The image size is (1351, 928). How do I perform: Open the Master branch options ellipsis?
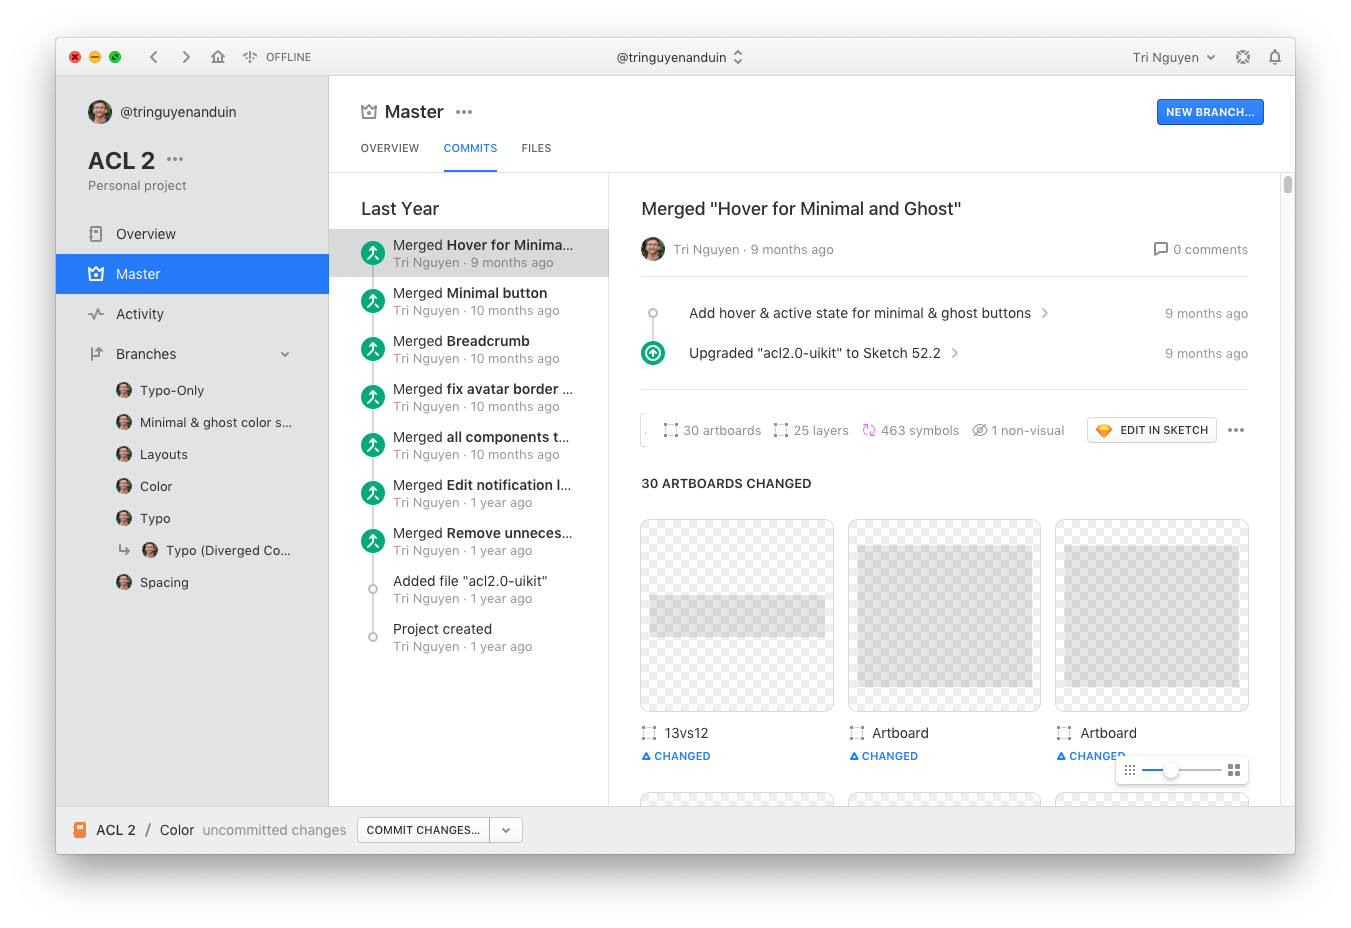coord(464,112)
